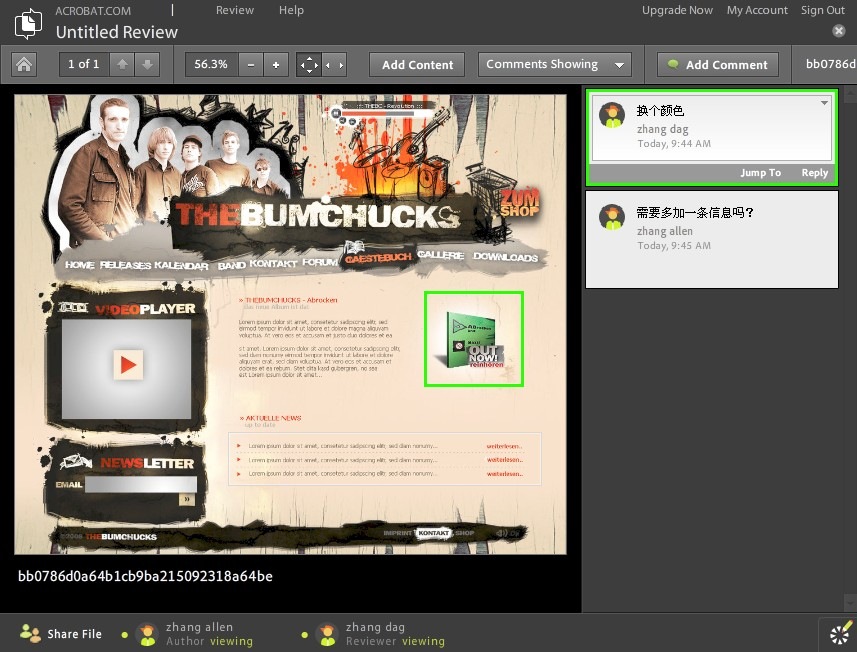Image resolution: width=857 pixels, height=652 pixels.
Task: Open the Help menu
Action: (x=291, y=10)
